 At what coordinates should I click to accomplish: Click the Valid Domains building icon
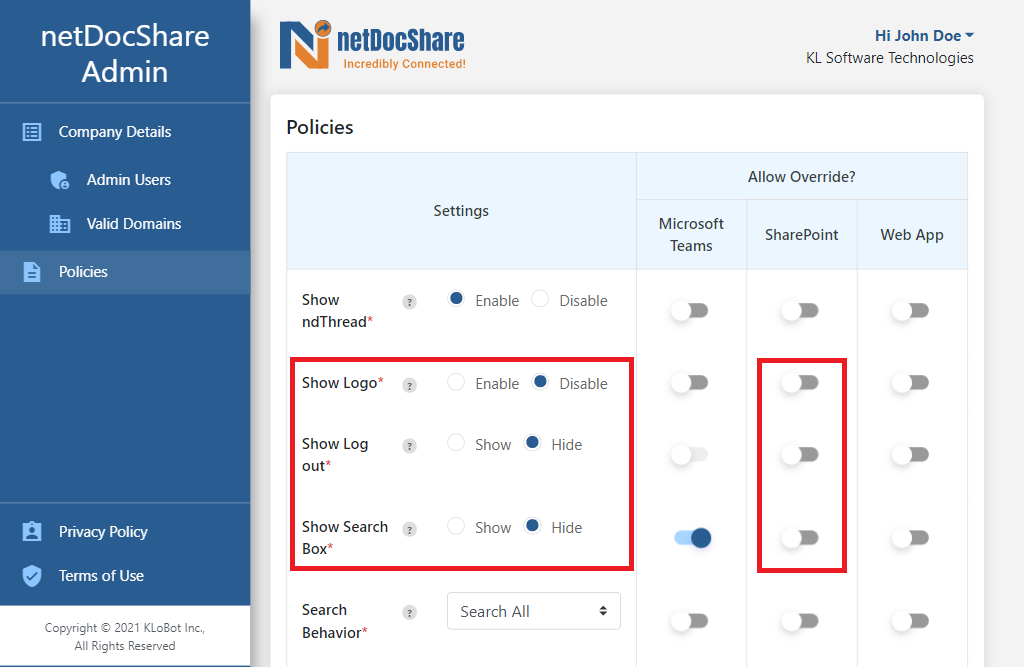[59, 224]
